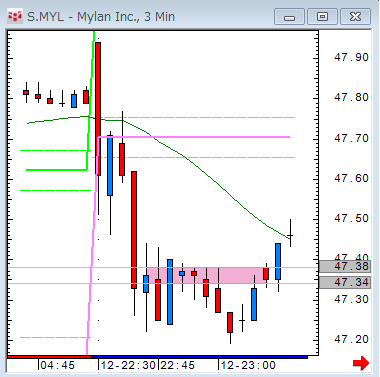This screenshot has width=380, height=377.
Task: Minimize the S.MYL chart window
Action: click(289, 17)
